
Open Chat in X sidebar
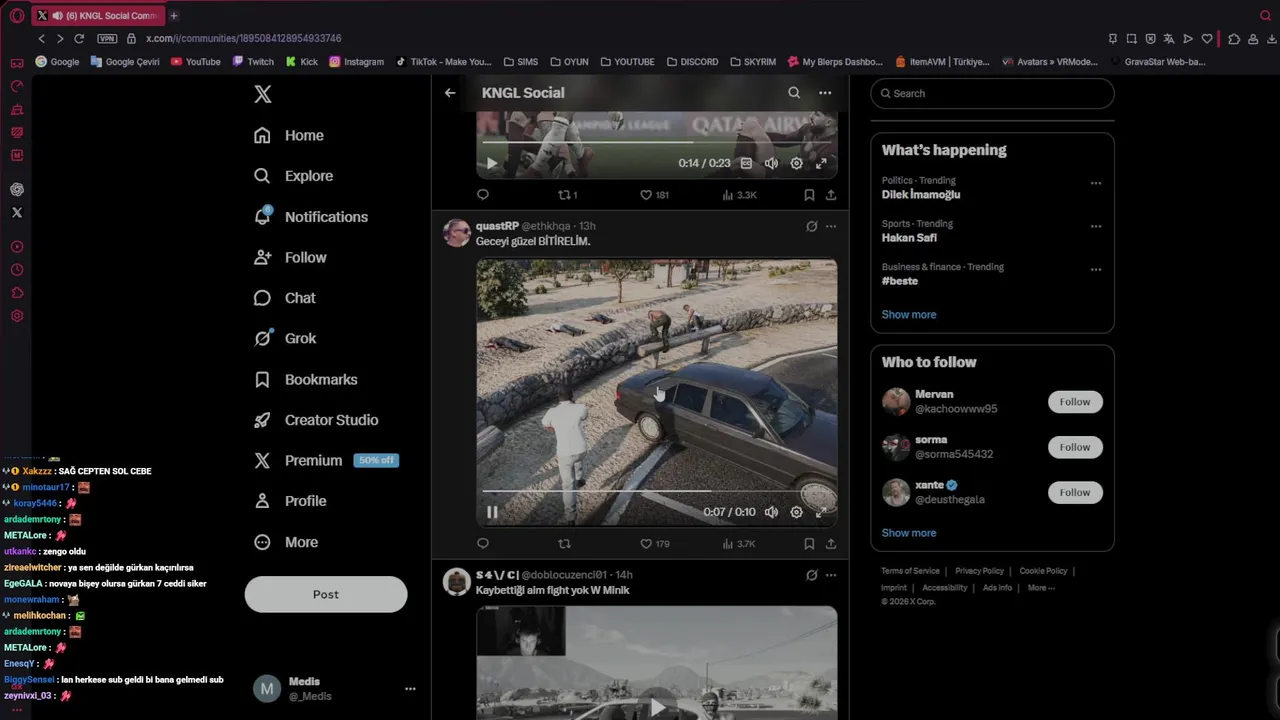point(285,298)
